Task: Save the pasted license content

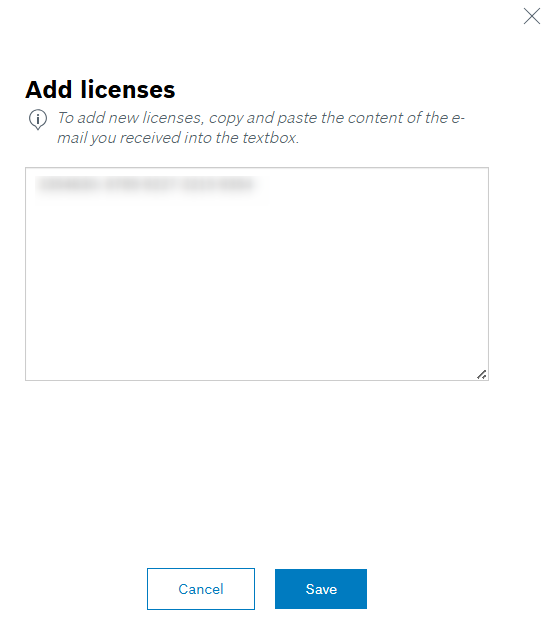Action: pyautogui.click(x=321, y=589)
